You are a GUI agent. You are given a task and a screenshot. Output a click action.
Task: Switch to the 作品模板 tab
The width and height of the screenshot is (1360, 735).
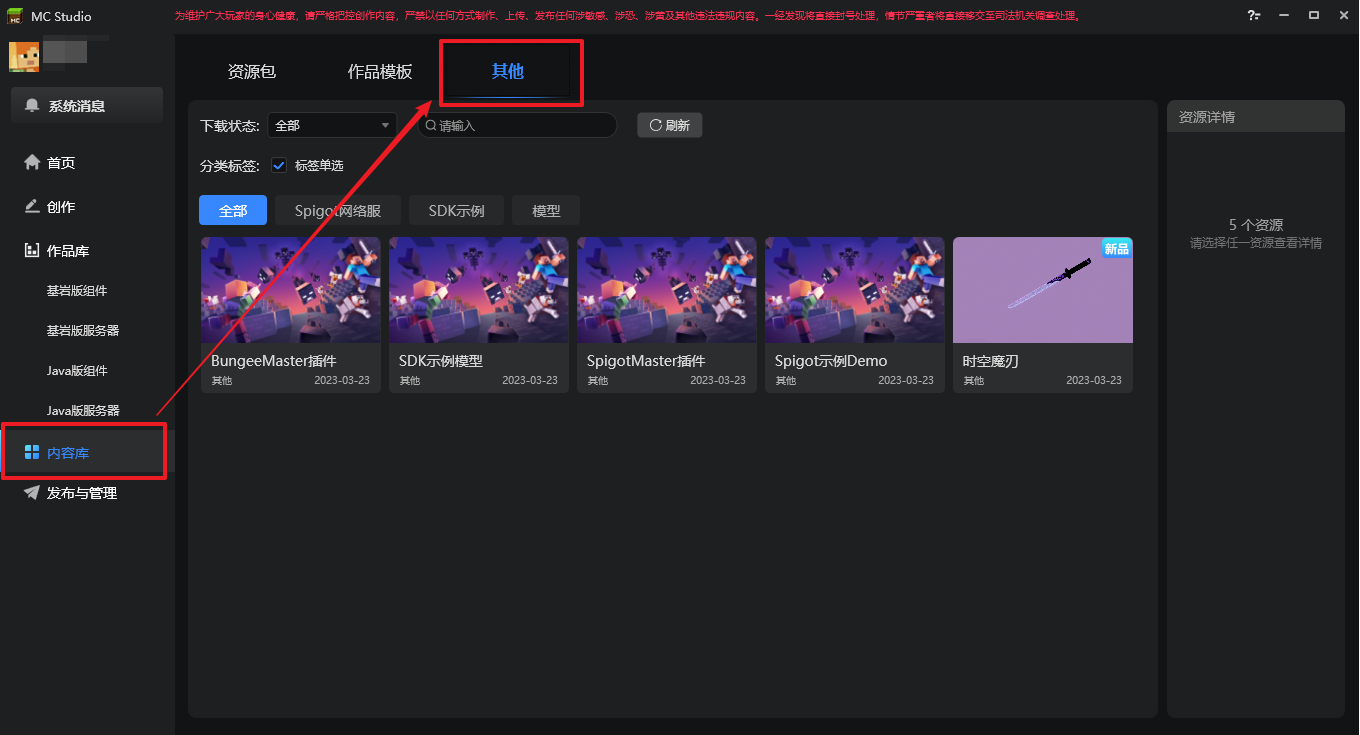tap(380, 72)
